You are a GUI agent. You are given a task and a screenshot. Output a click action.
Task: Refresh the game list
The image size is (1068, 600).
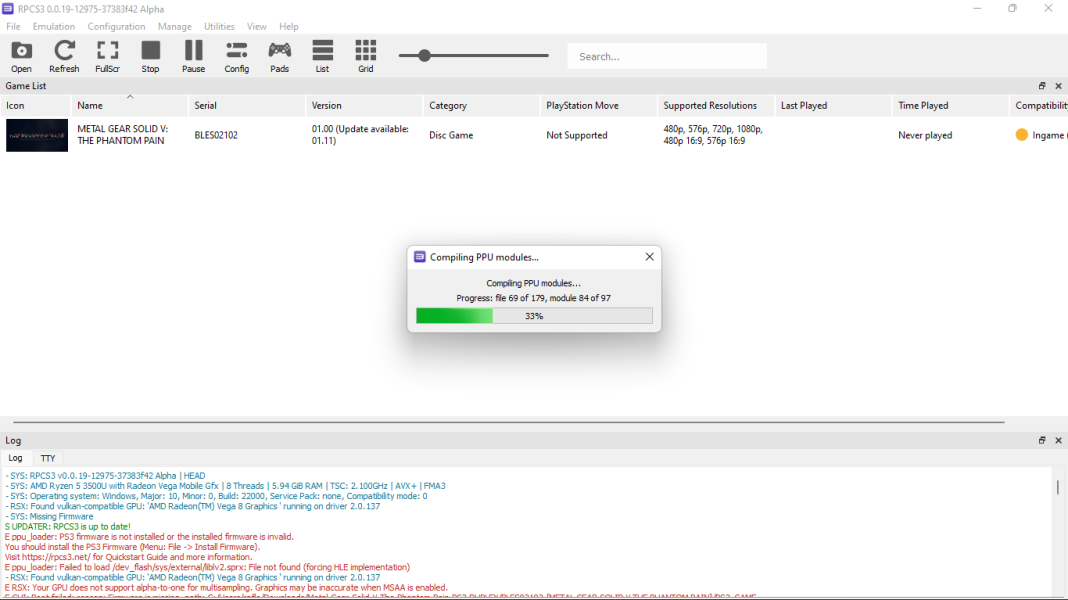click(x=64, y=56)
